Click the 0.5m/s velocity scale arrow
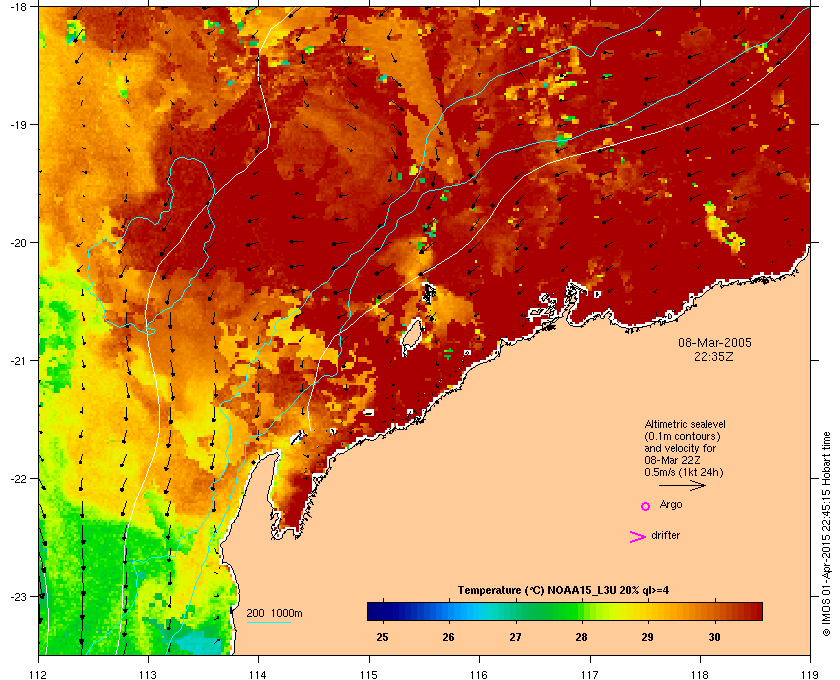The width and height of the screenshot is (840, 680). [x=682, y=485]
